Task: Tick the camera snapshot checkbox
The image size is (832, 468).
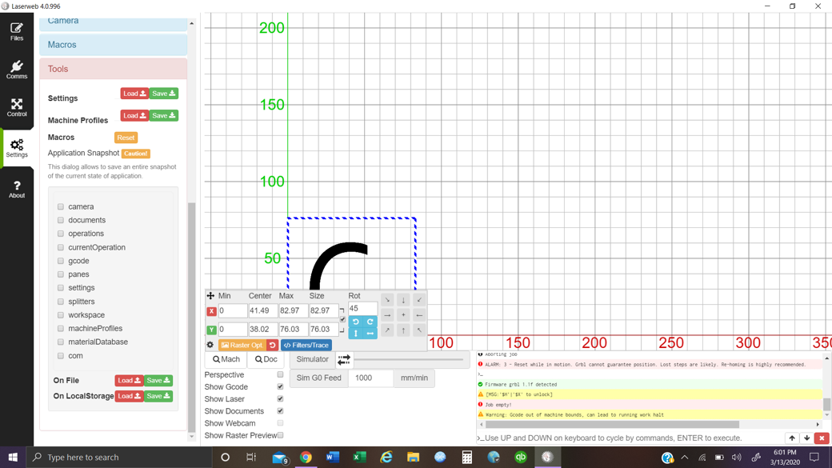Action: [x=60, y=206]
